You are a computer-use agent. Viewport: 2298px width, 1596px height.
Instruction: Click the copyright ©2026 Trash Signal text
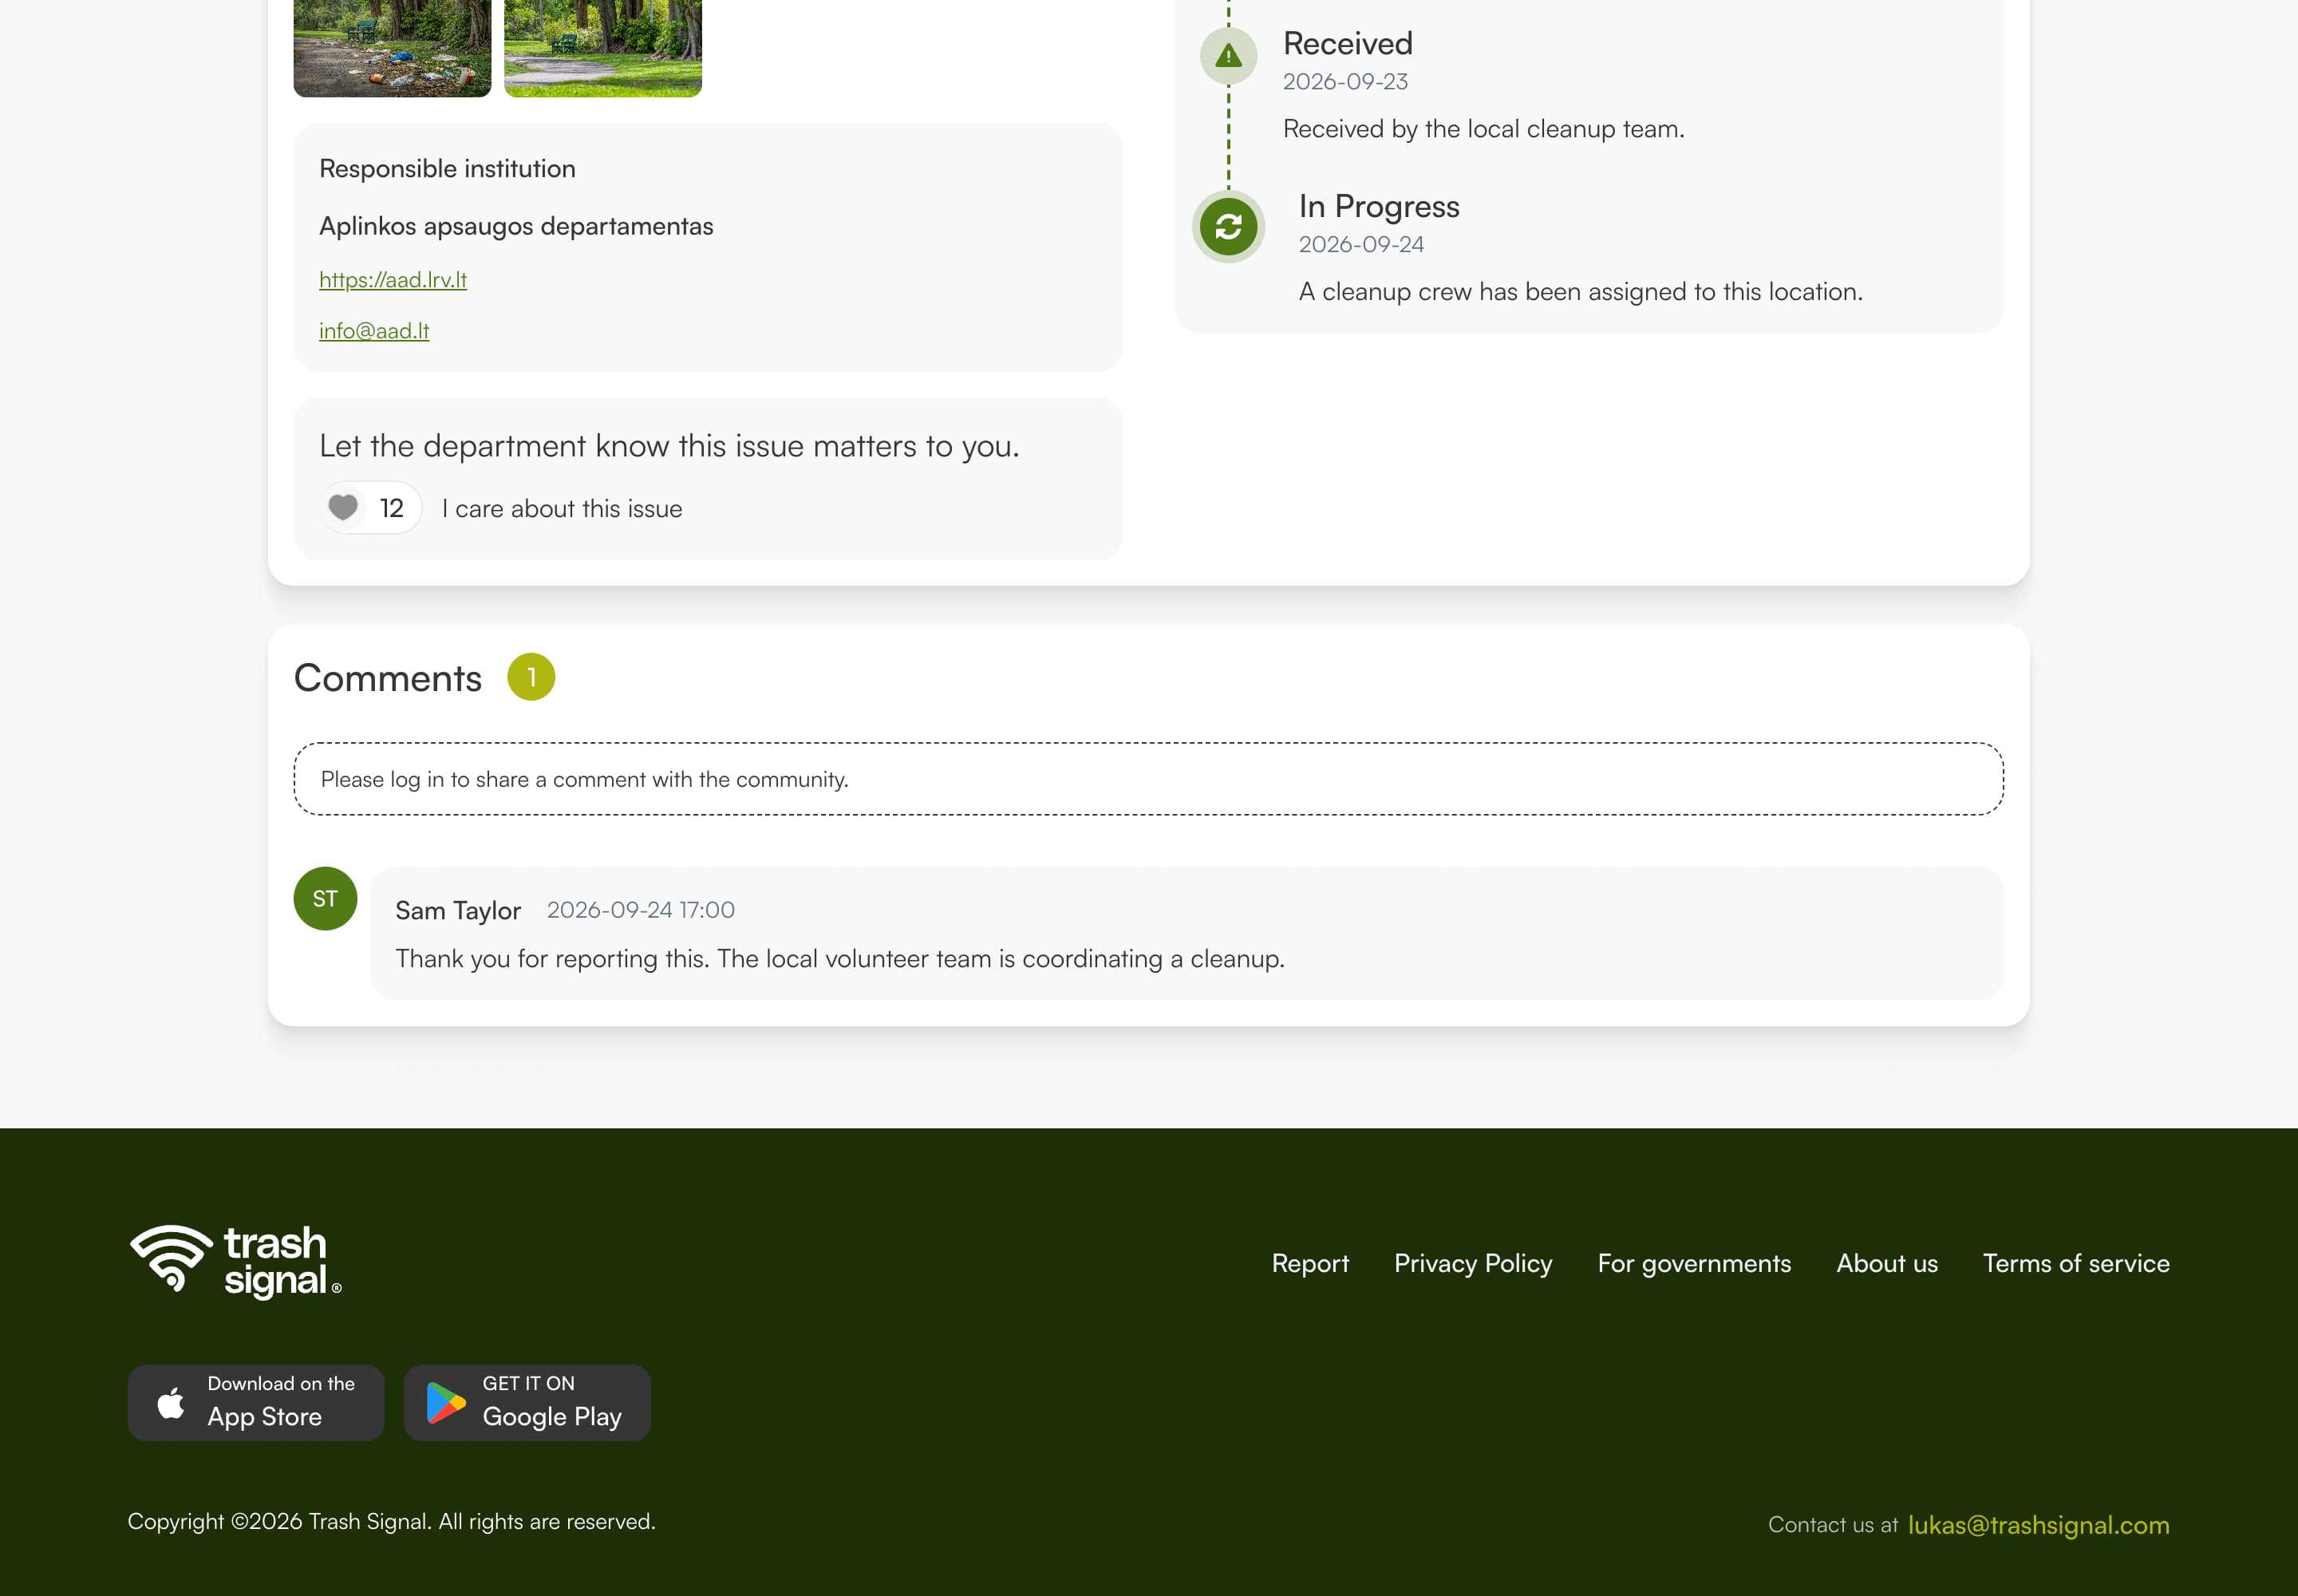coord(391,1521)
